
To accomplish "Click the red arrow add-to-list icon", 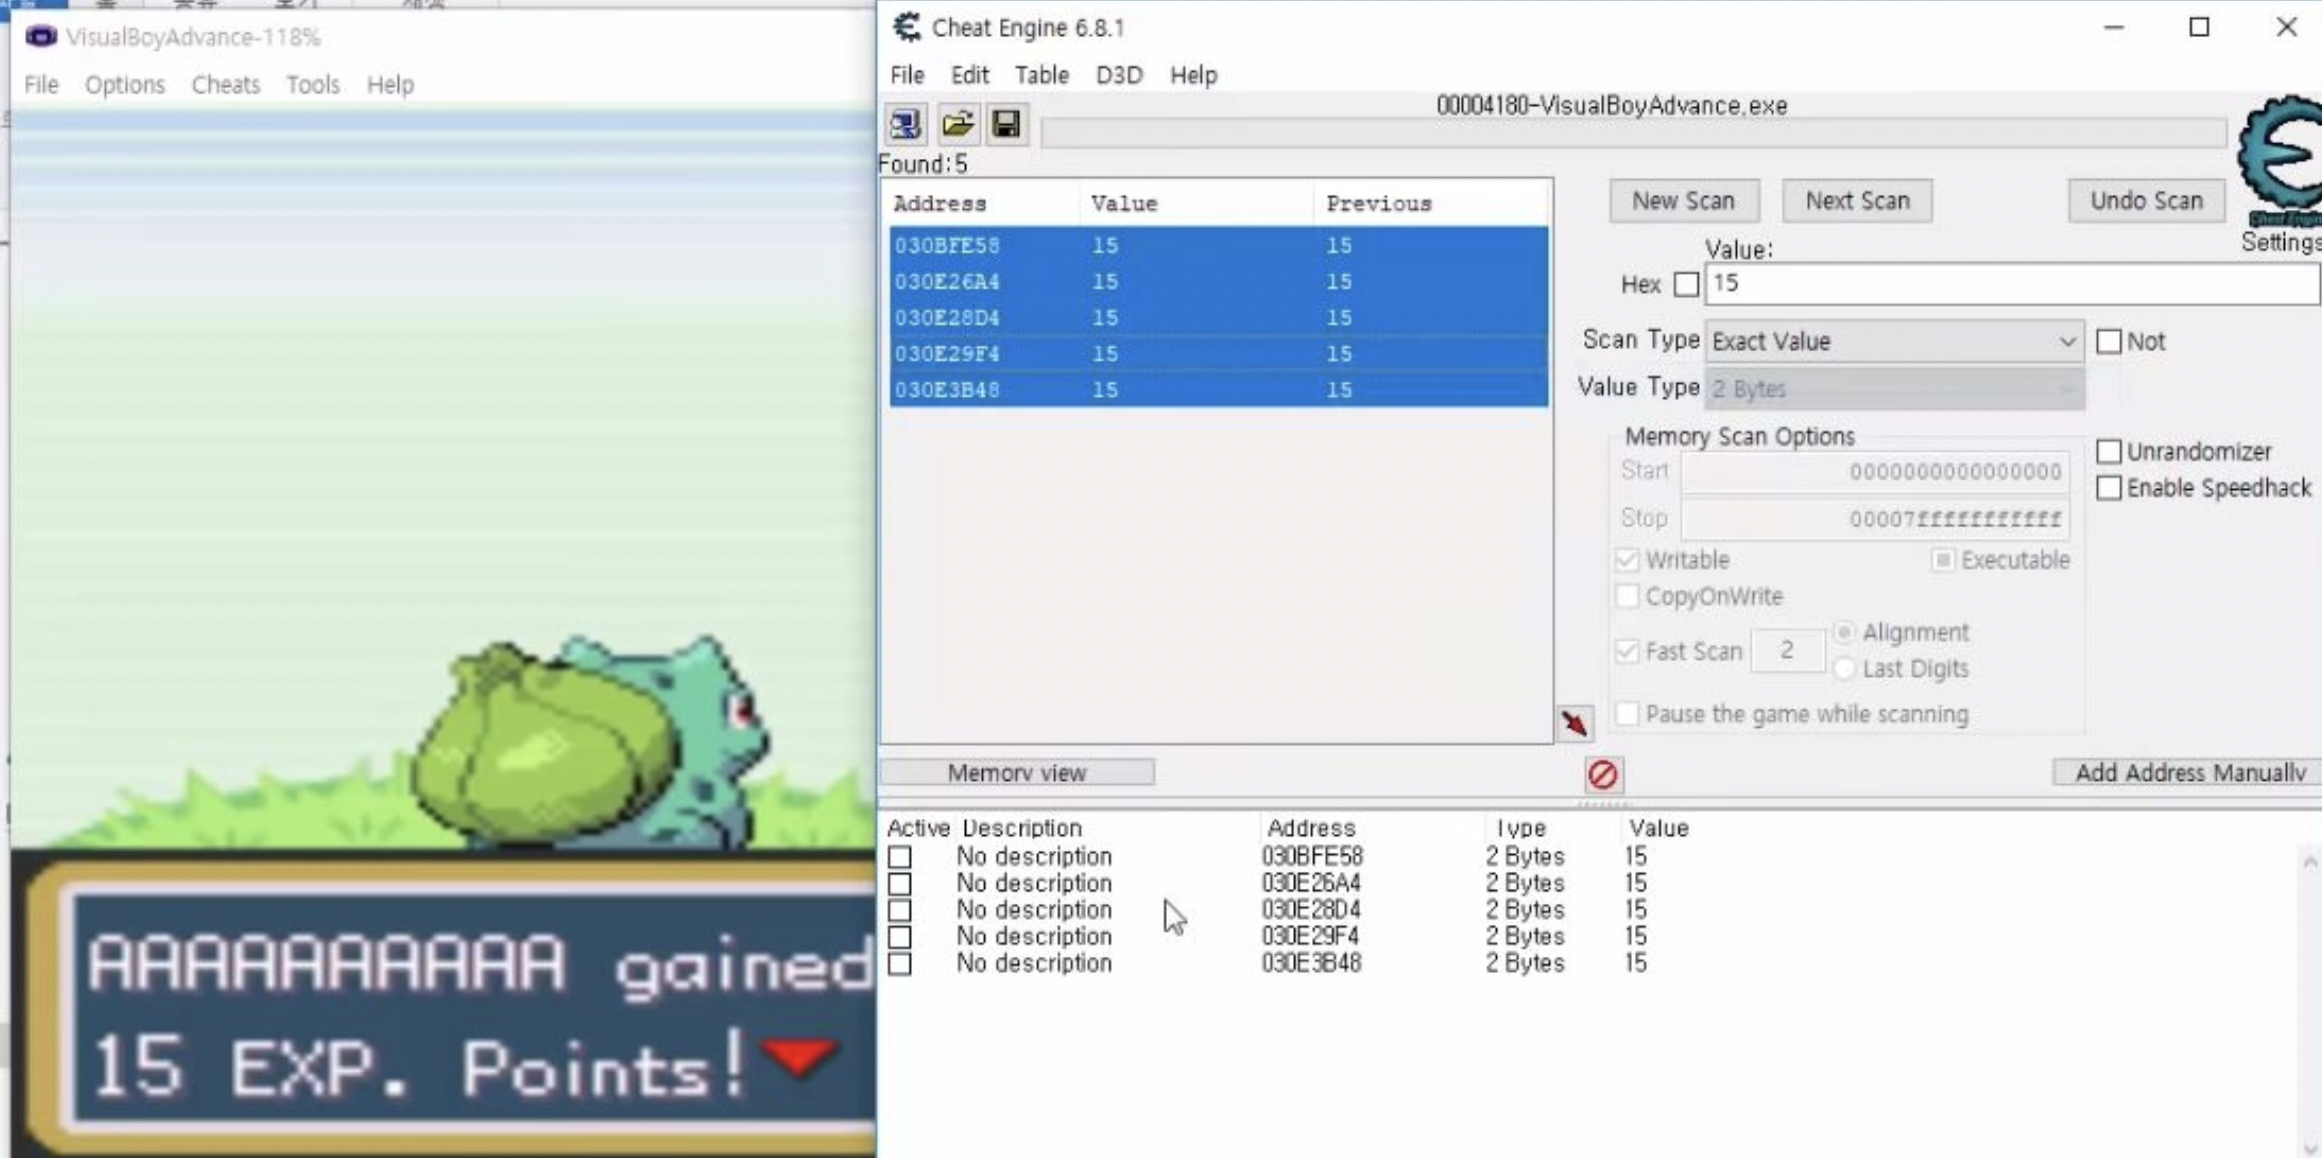I will pos(1575,722).
